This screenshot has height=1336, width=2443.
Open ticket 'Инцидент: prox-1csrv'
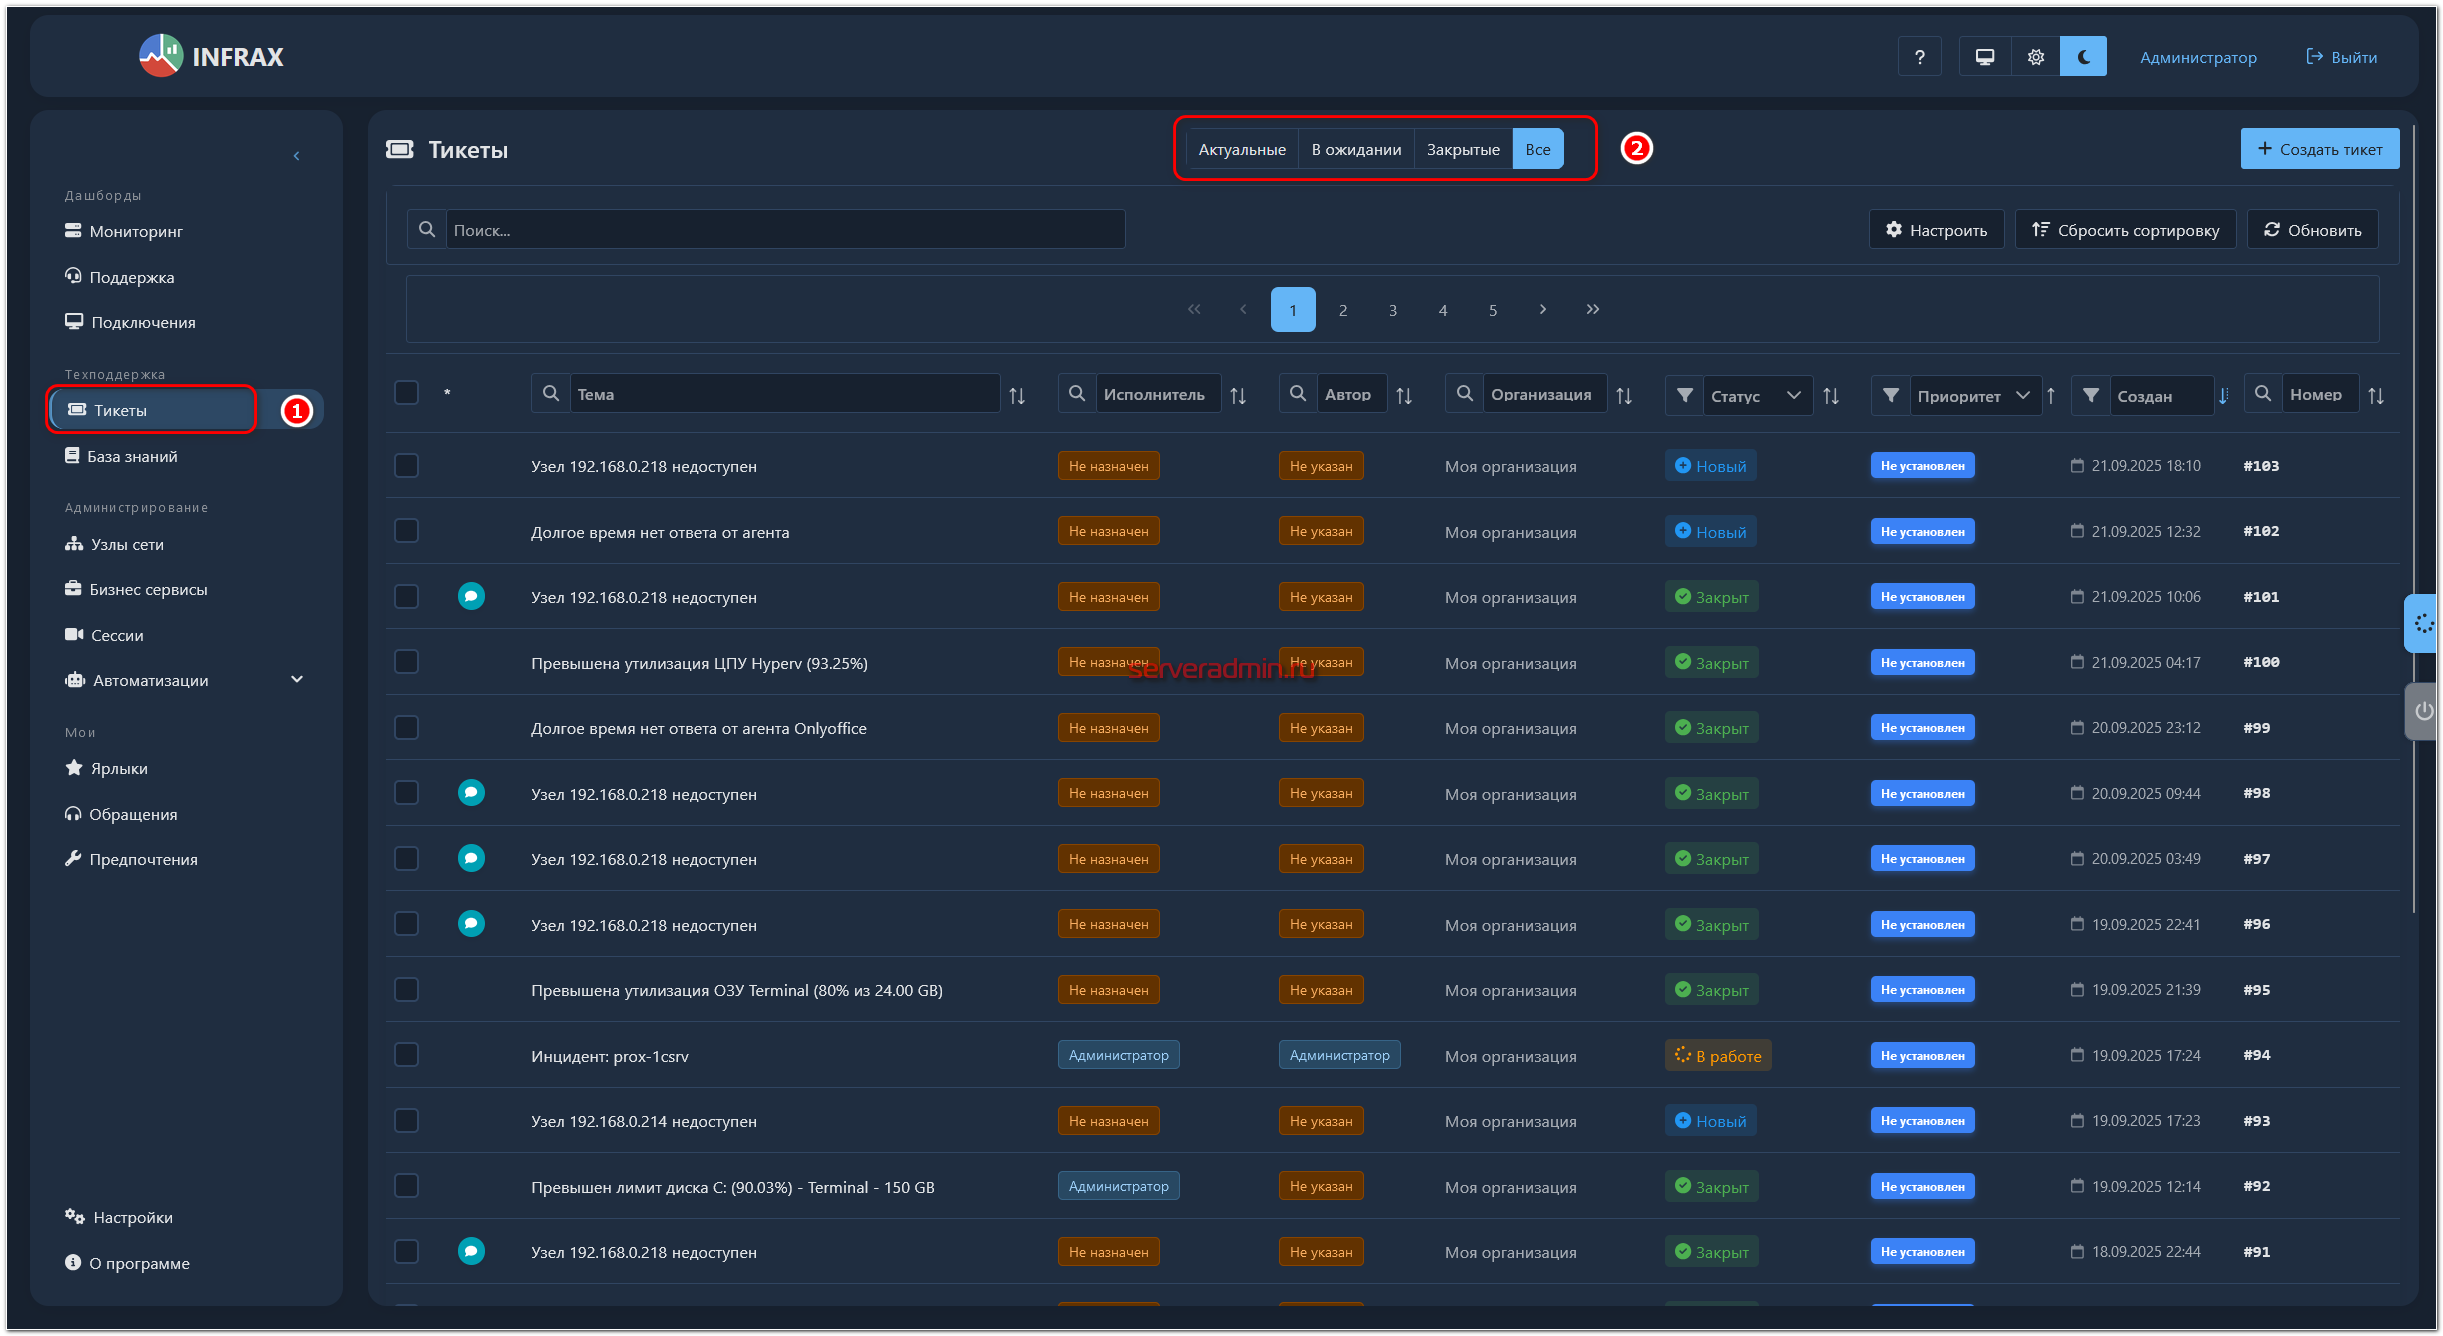(x=610, y=1056)
